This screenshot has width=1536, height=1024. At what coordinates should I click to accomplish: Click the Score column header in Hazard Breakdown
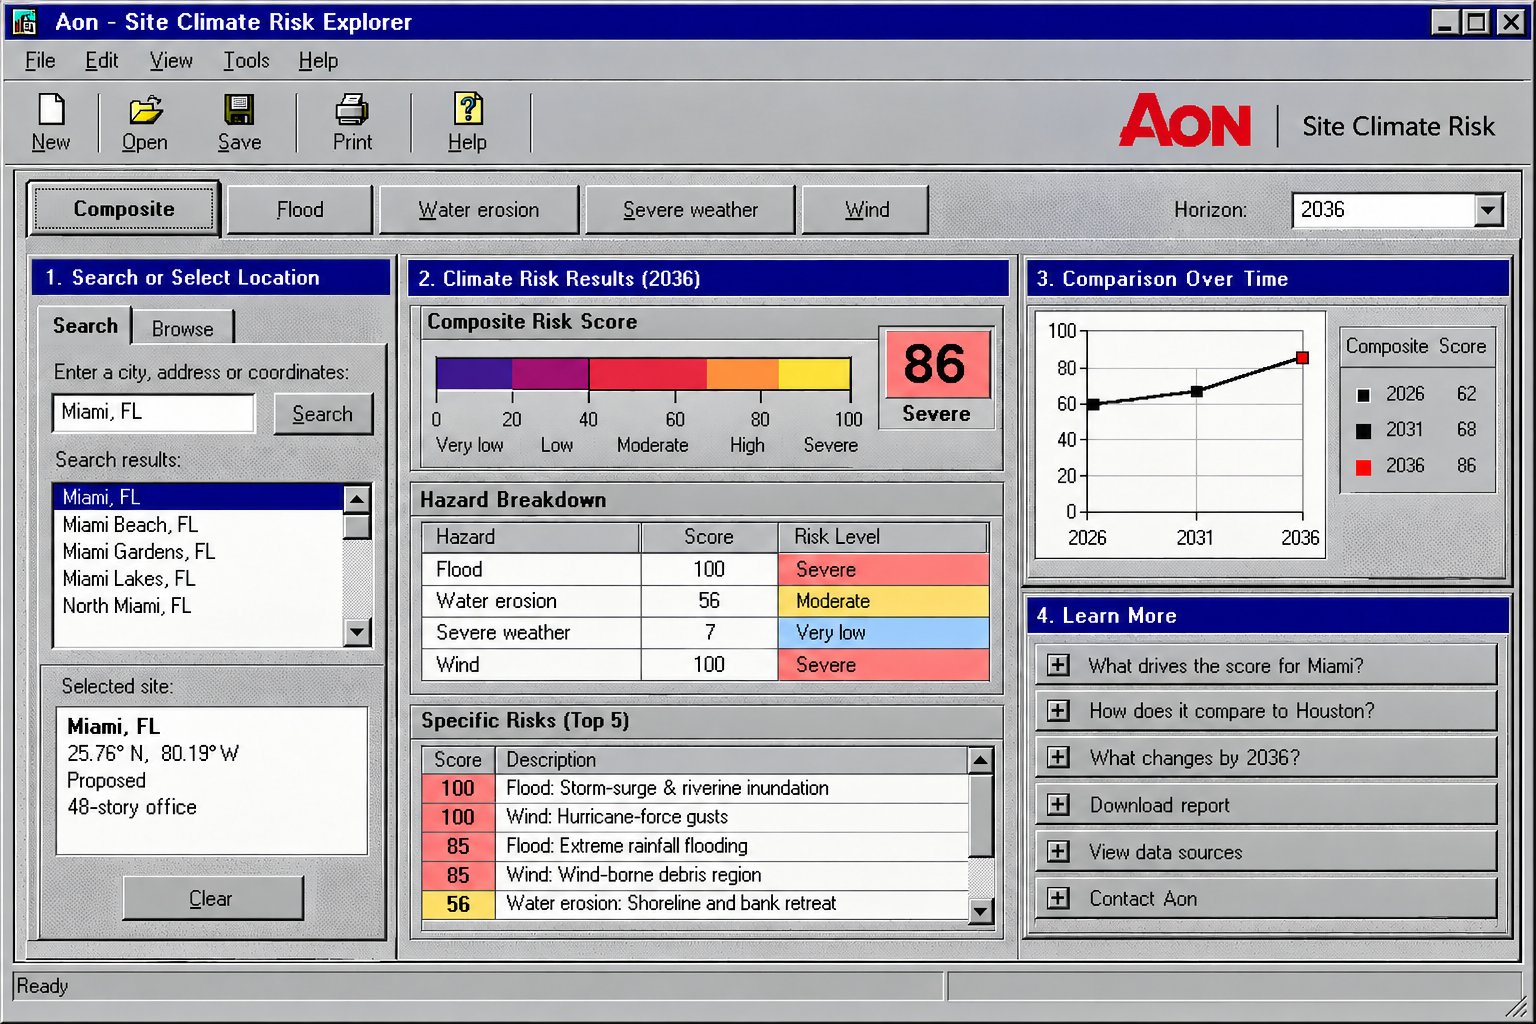[x=709, y=537]
